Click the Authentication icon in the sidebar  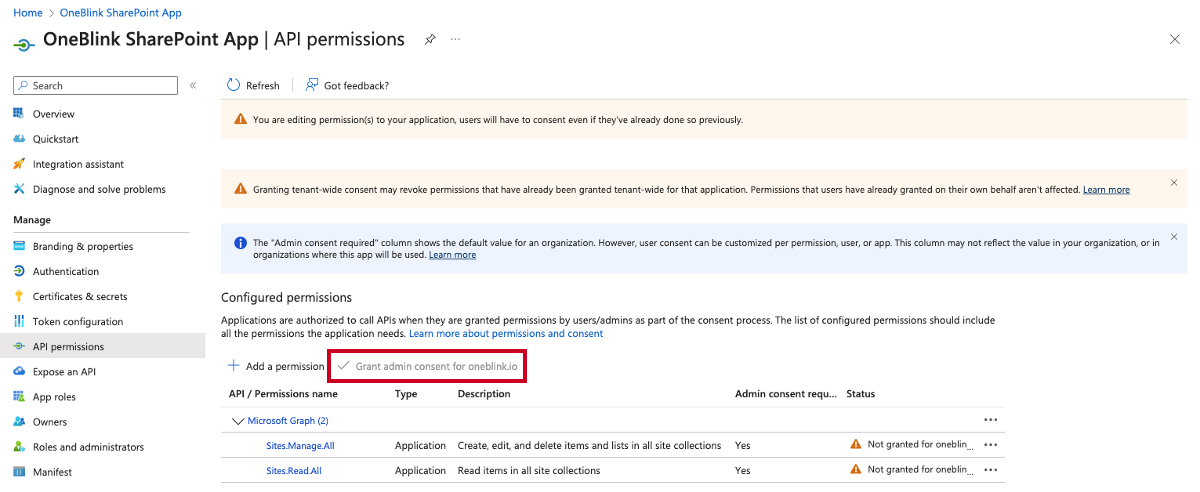click(19, 271)
